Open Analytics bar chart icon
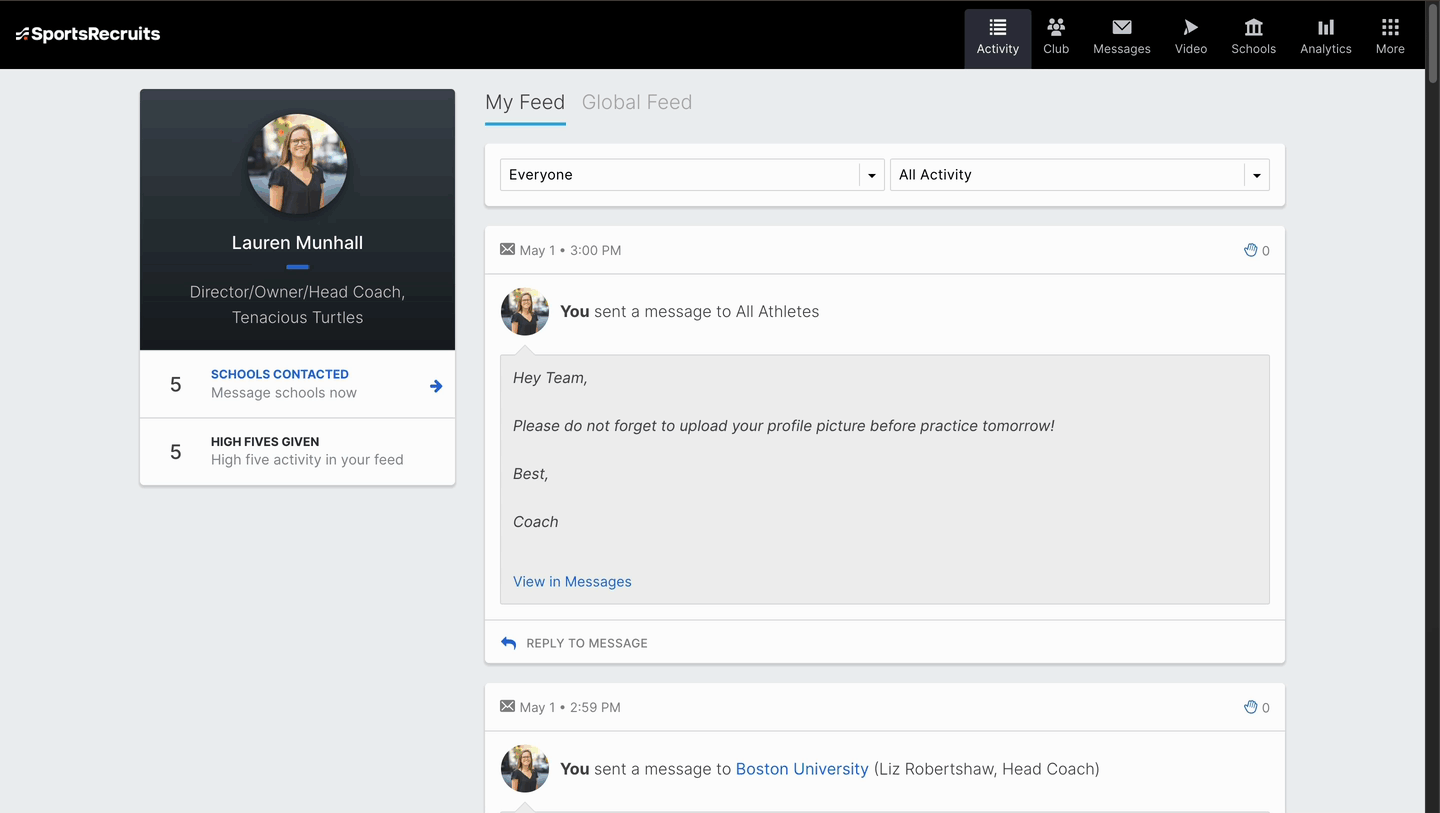Image resolution: width=1440 pixels, height=813 pixels. 1326,27
